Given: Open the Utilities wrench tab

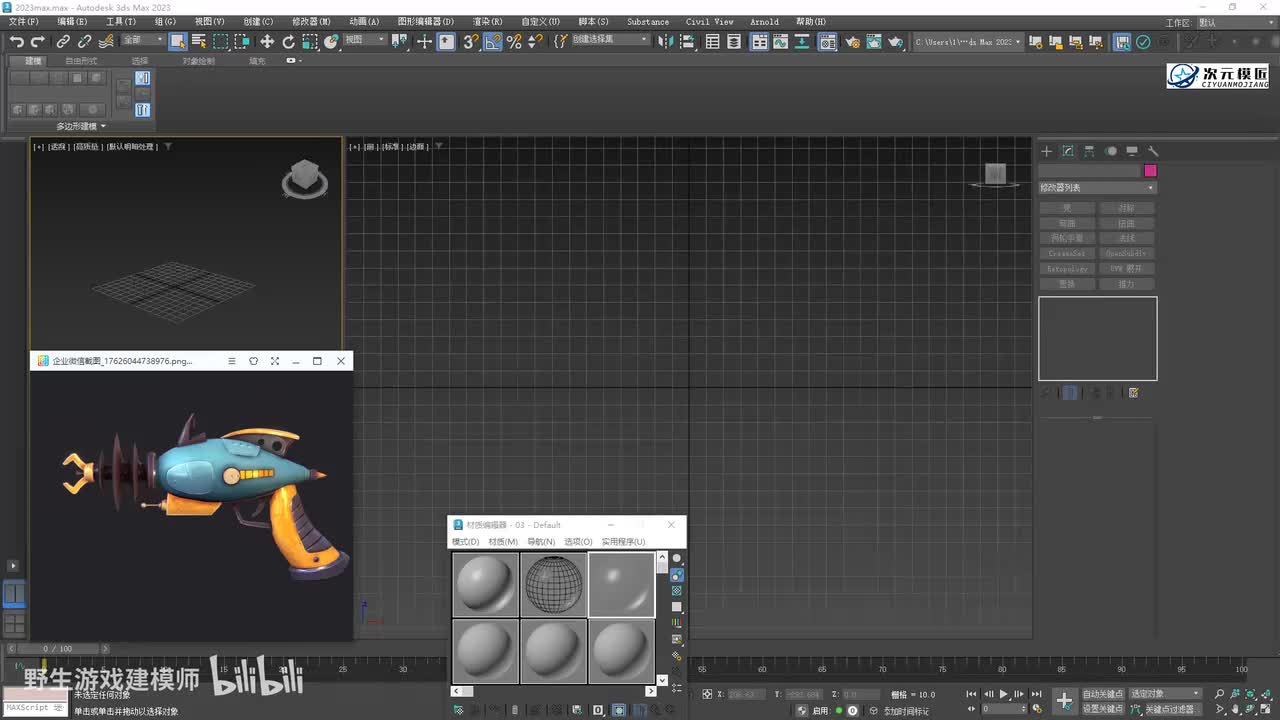Looking at the screenshot, I should click(x=1153, y=151).
